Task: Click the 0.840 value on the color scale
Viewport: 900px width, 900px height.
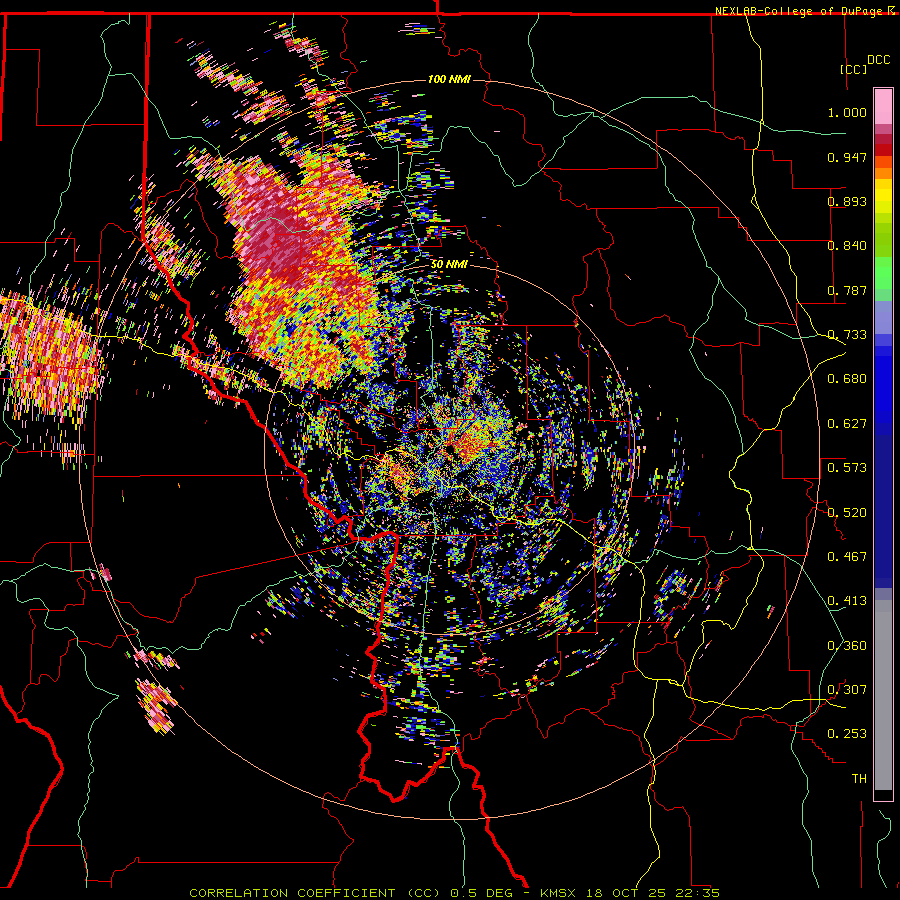Action: click(x=847, y=246)
